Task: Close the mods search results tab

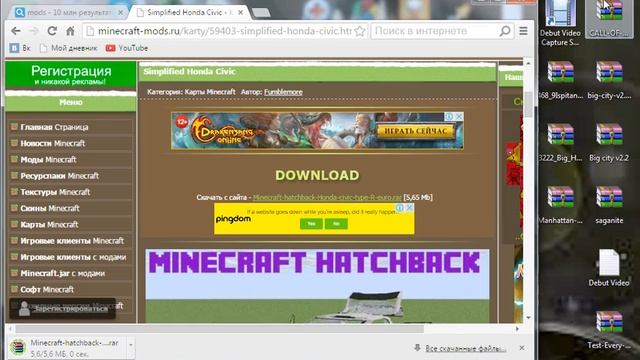Action: [x=120, y=13]
